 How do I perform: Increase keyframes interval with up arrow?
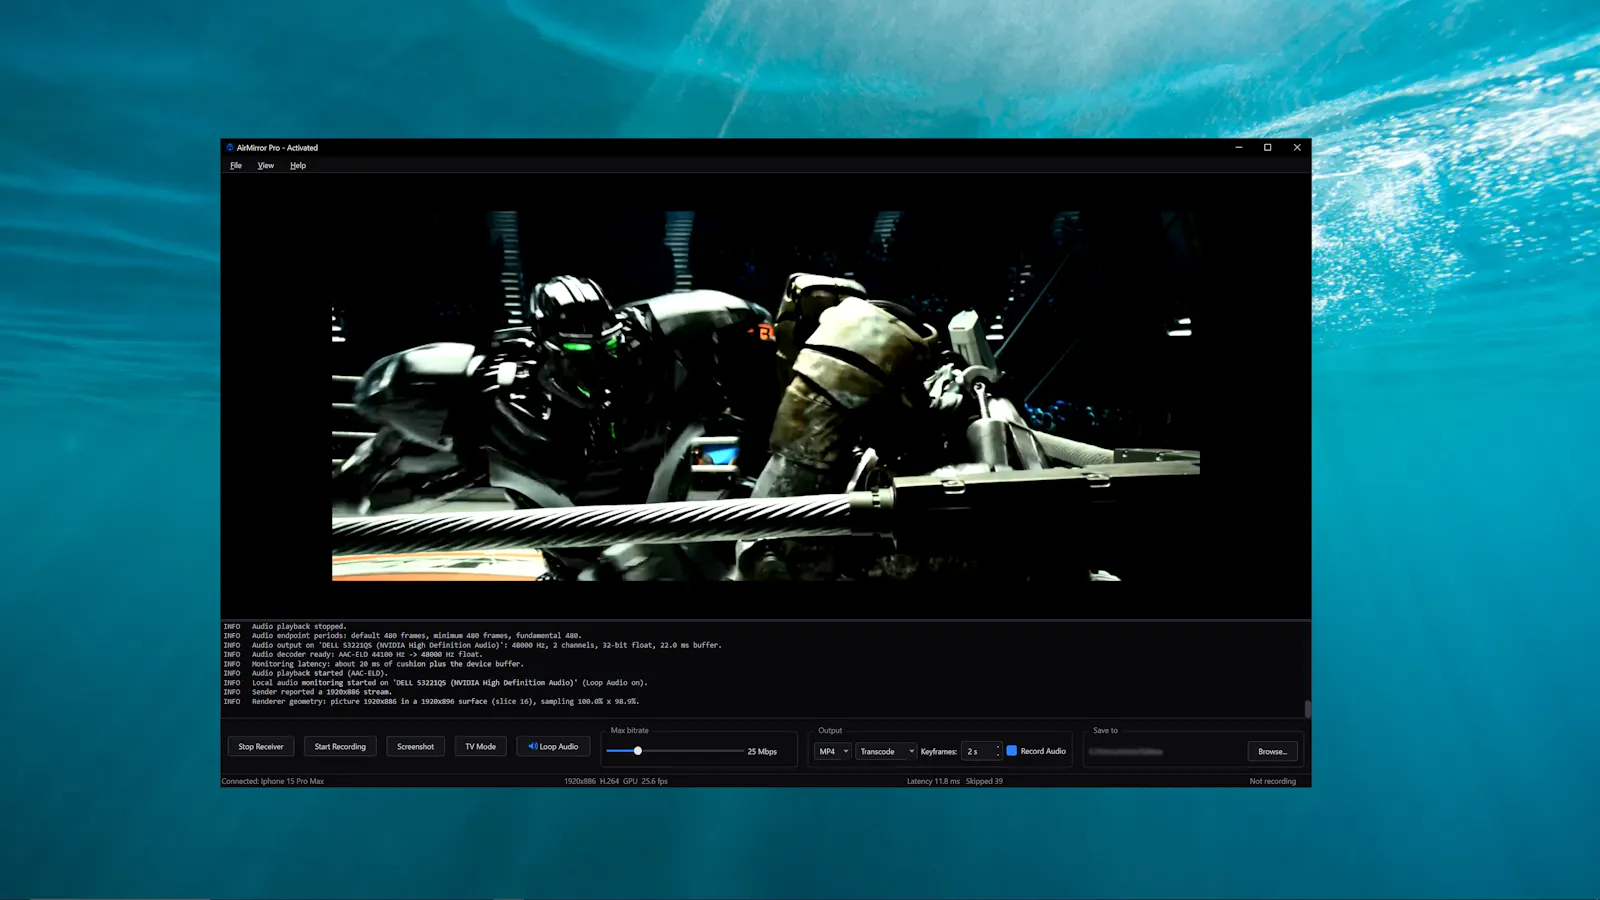(998, 747)
